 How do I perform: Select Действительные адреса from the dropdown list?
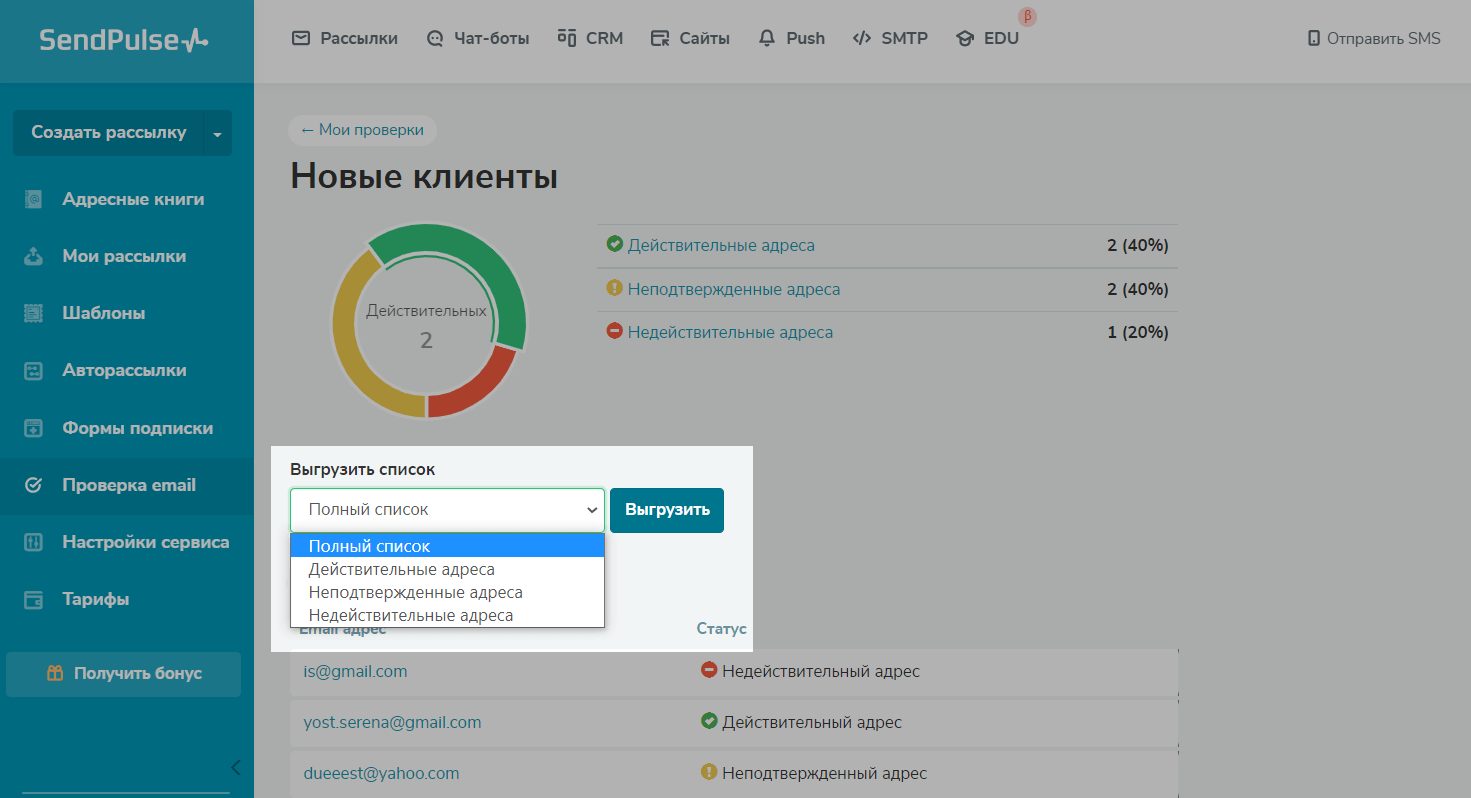tap(401, 569)
